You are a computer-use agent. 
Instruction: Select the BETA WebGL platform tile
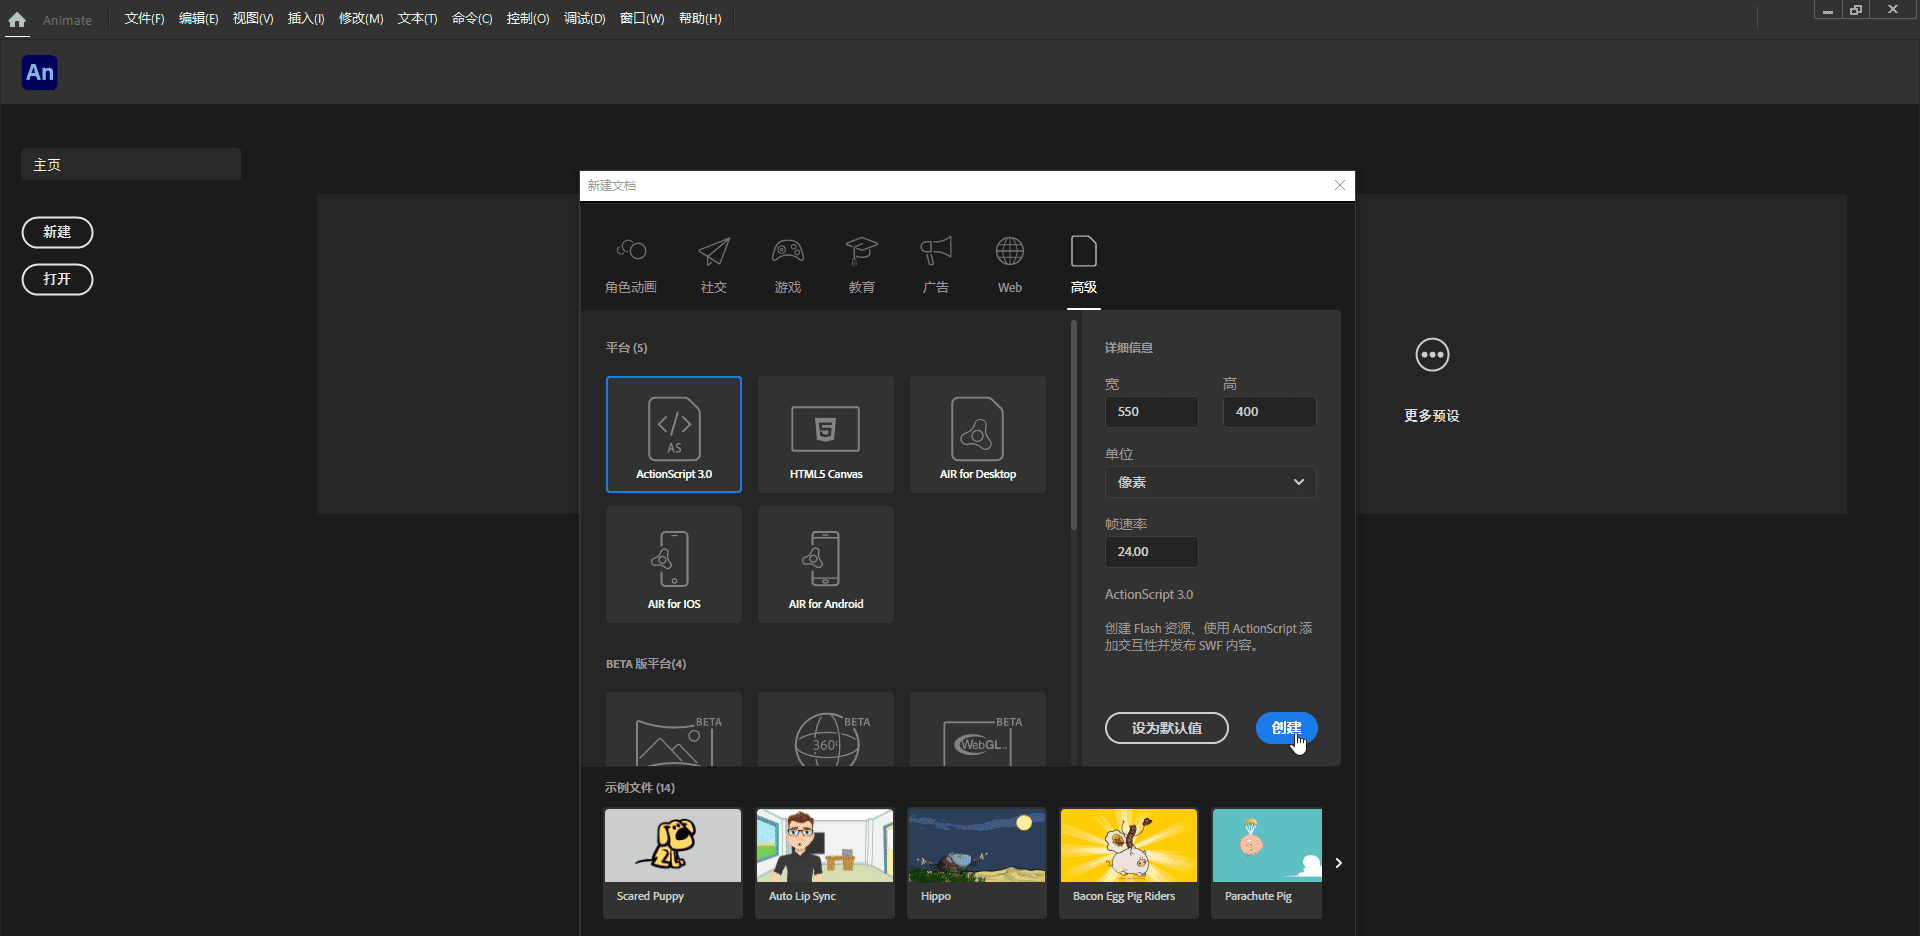click(978, 730)
